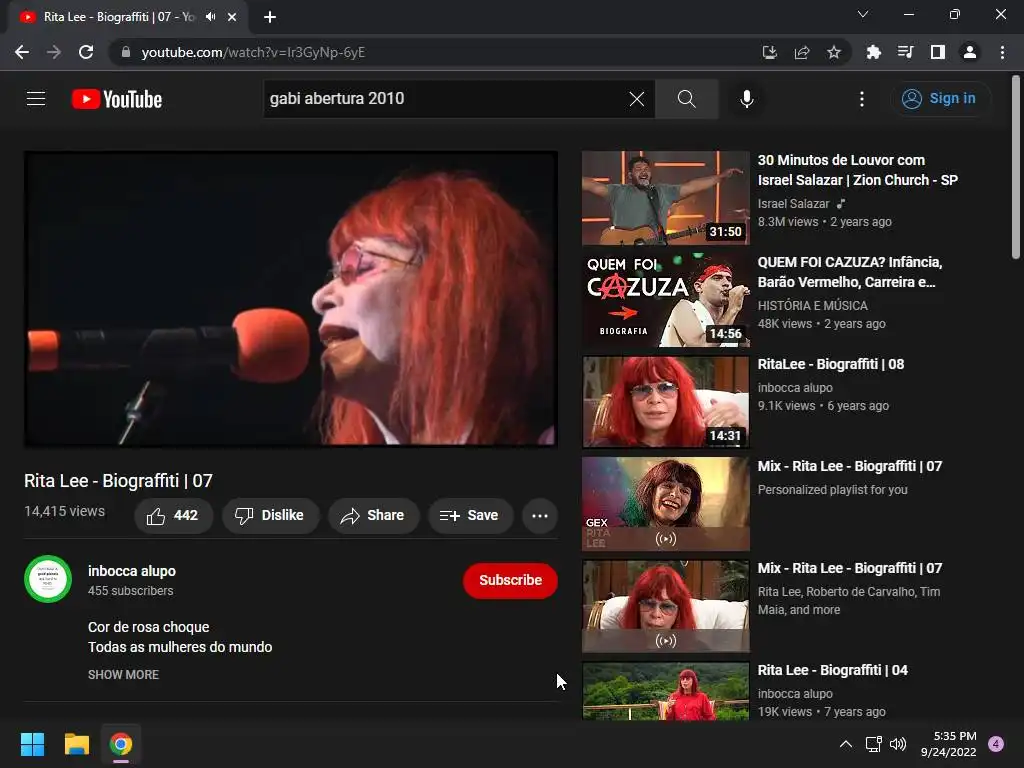The image size is (1024, 768).
Task: Subscribe to inbocca alupo channel
Action: (510, 581)
